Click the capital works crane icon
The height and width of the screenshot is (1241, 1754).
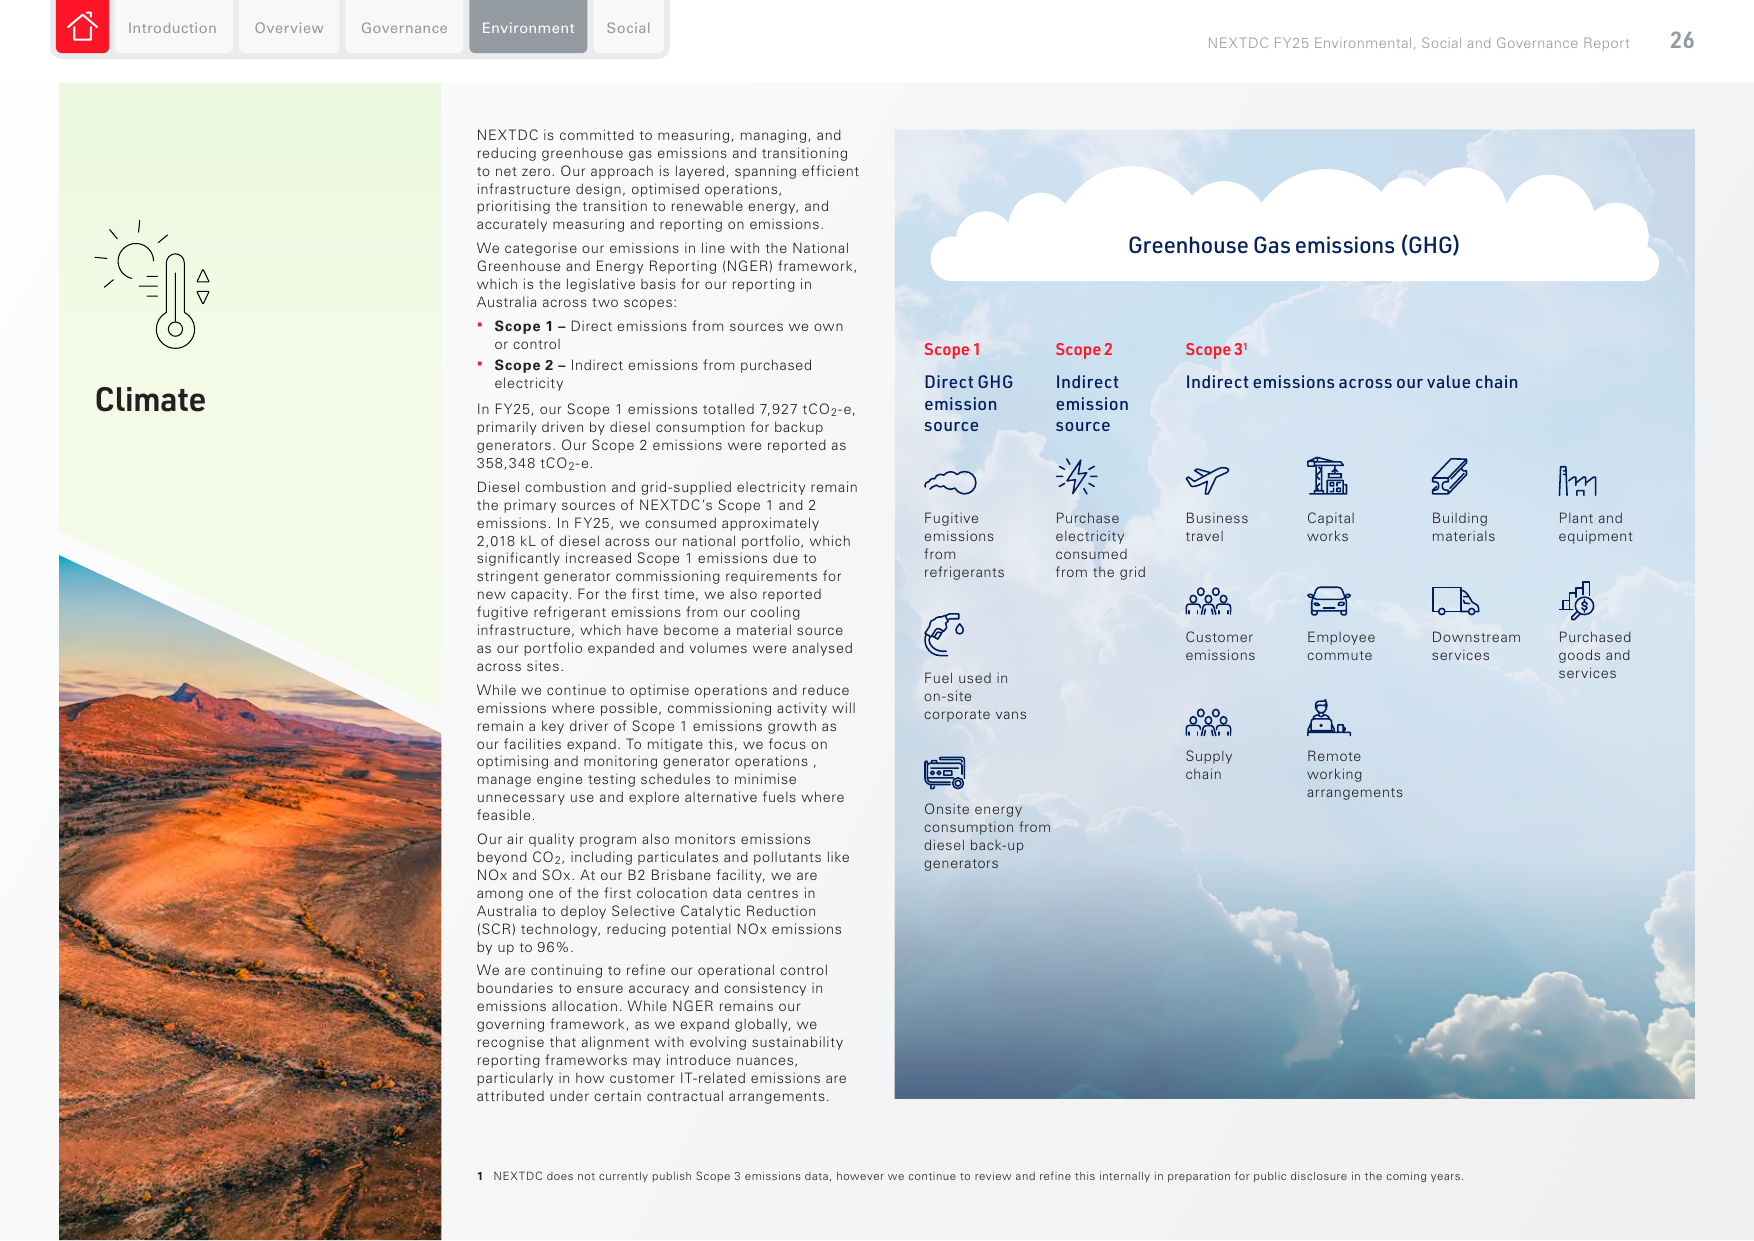(x=1327, y=476)
